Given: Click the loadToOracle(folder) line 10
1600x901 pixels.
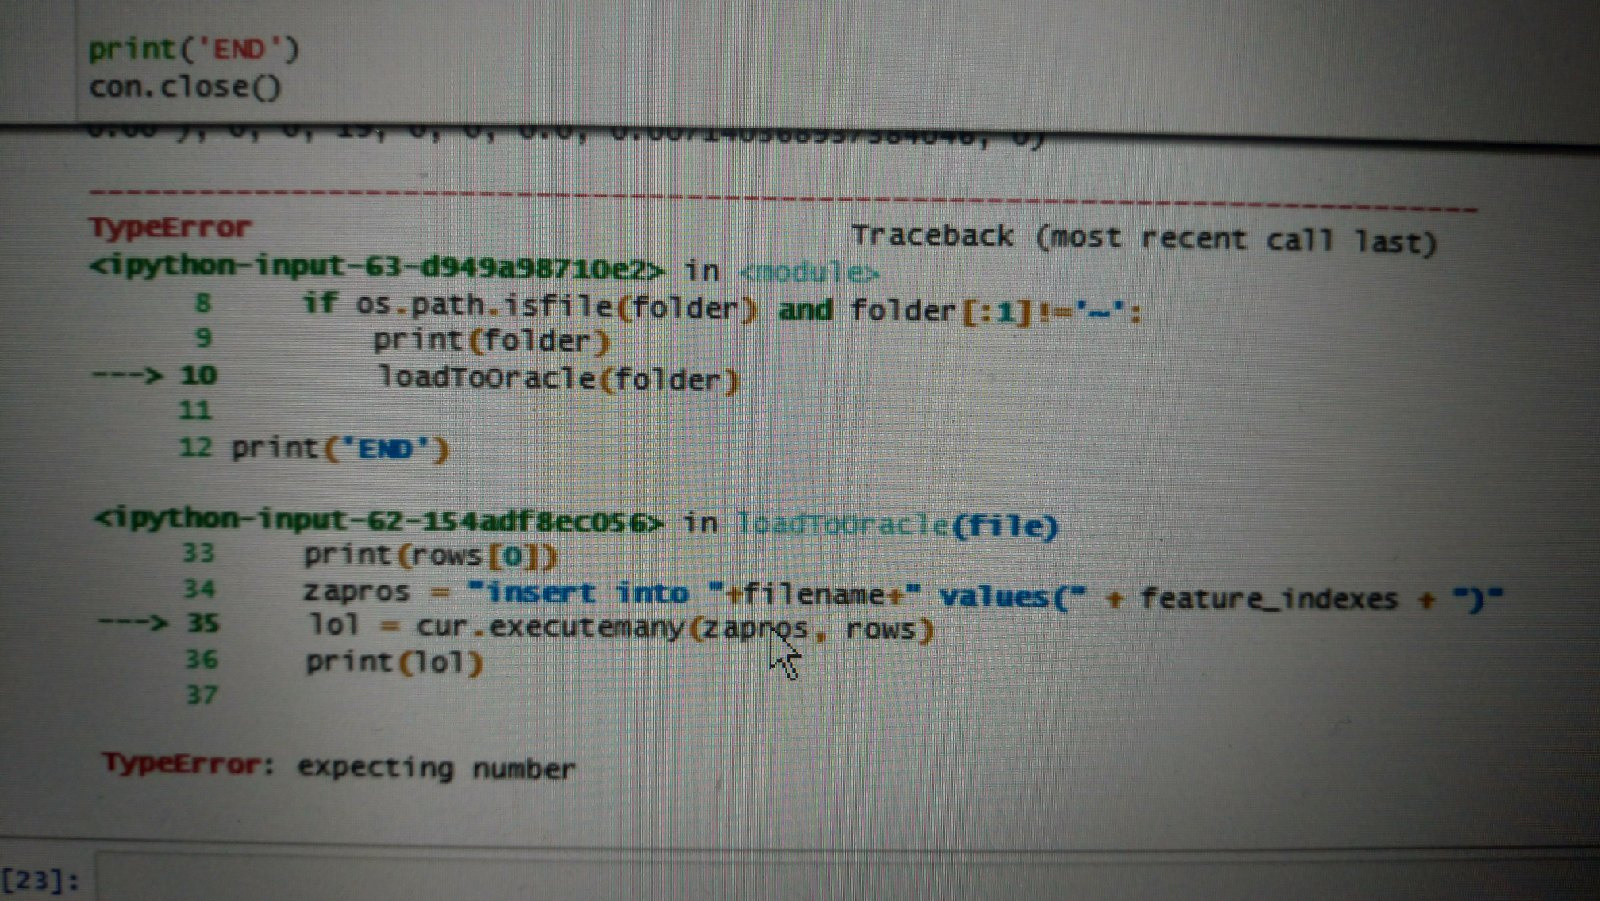Looking at the screenshot, I should (x=558, y=378).
